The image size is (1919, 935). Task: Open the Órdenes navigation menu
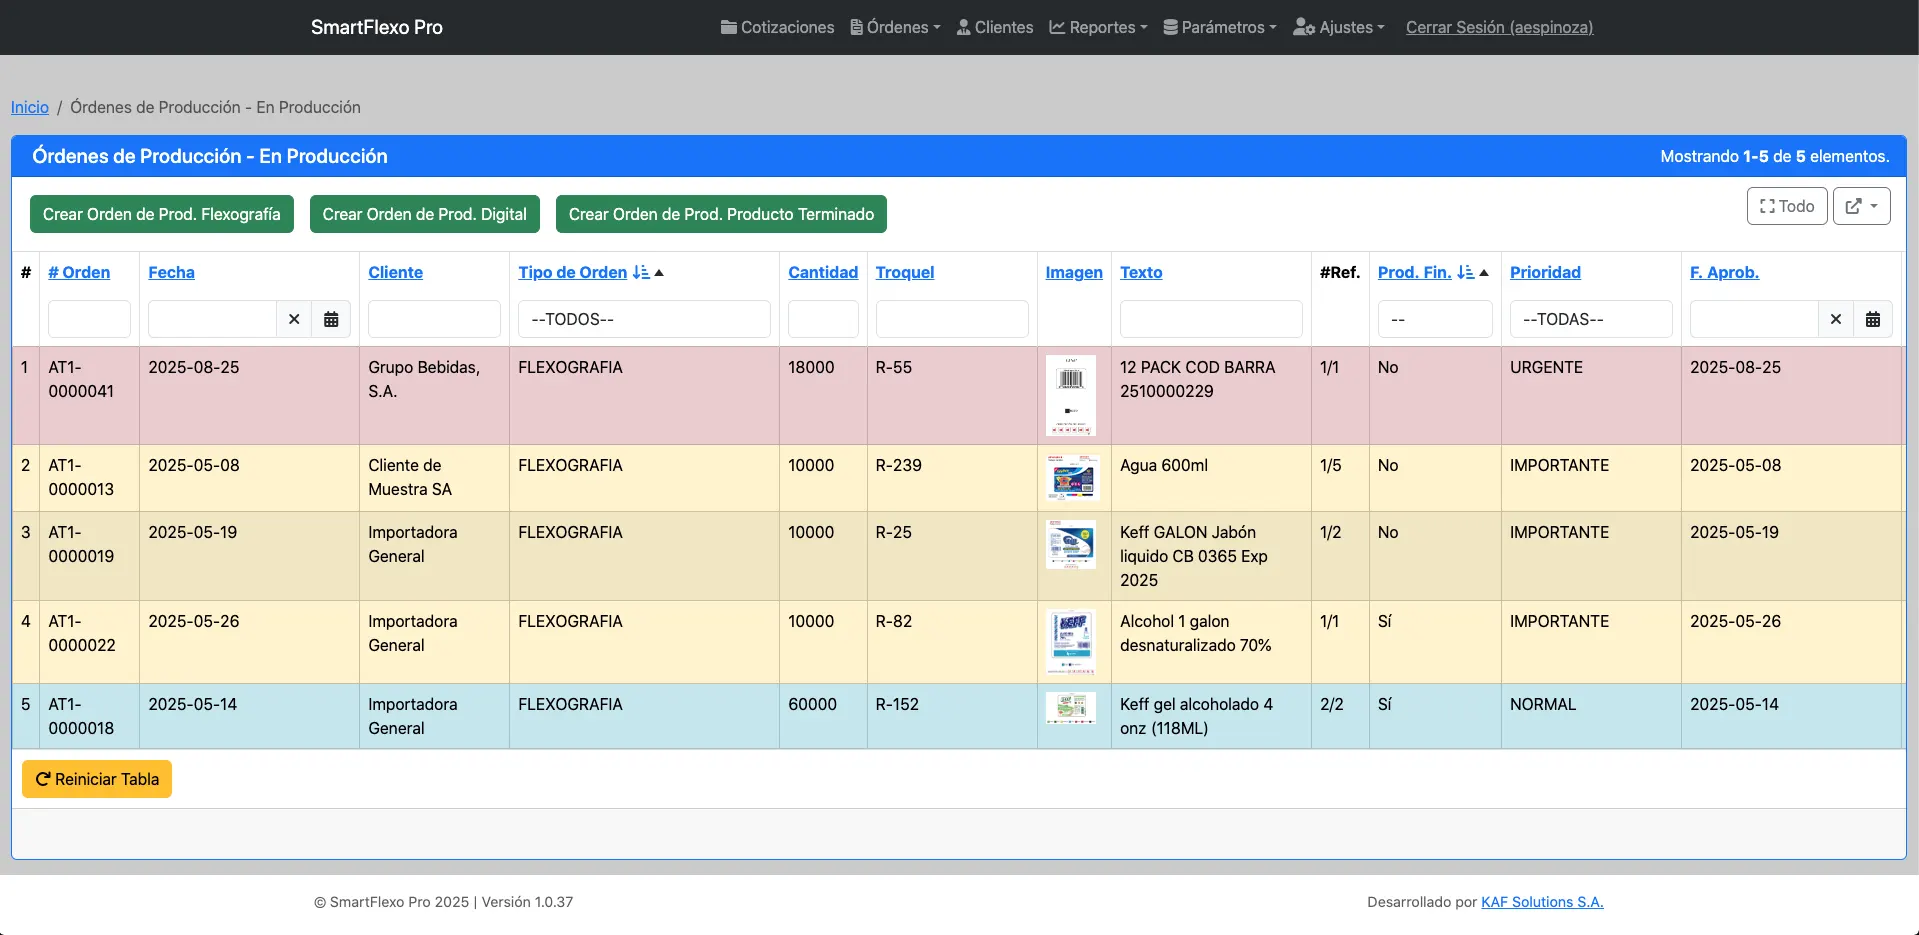coord(895,27)
